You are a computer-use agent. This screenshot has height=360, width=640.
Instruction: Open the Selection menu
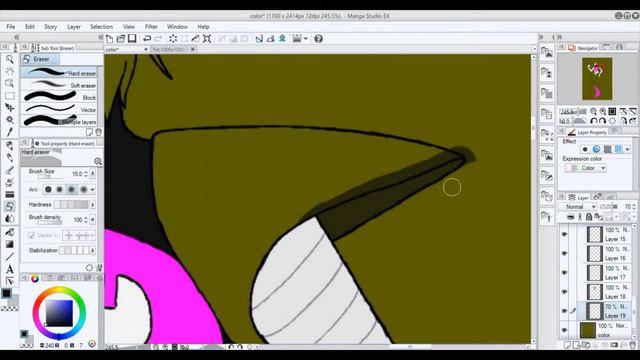click(102, 27)
